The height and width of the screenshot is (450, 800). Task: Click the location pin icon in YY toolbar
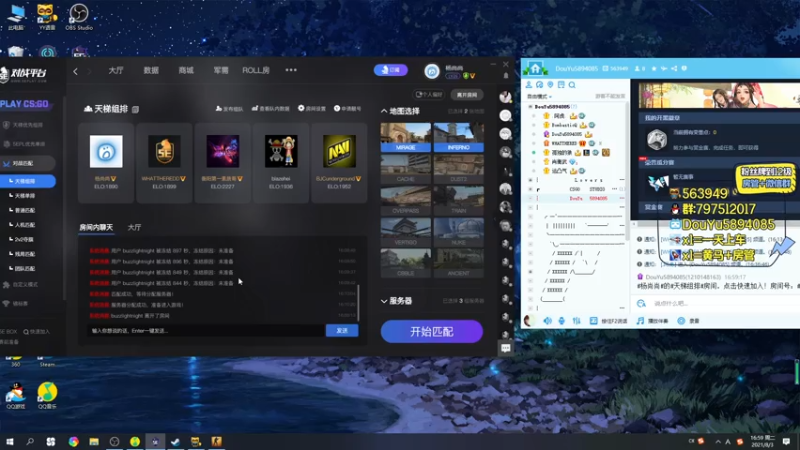[550, 85]
